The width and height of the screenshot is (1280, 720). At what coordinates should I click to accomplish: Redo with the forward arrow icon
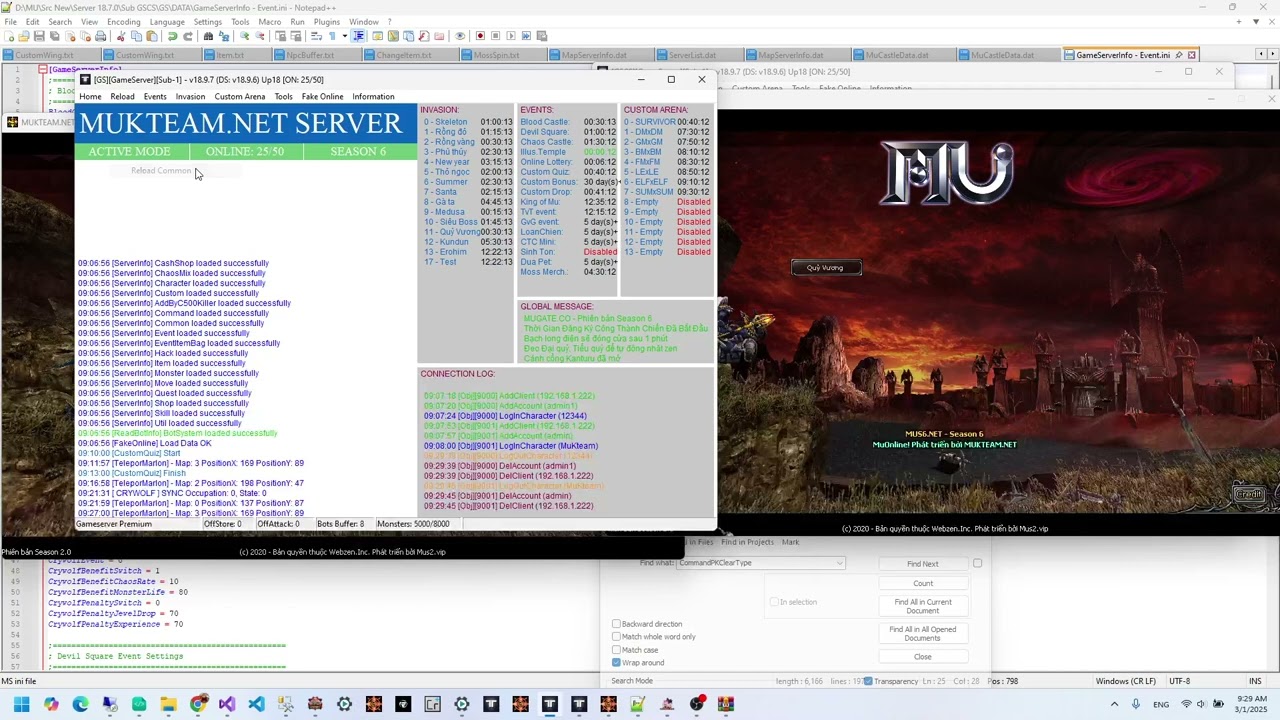[186, 36]
